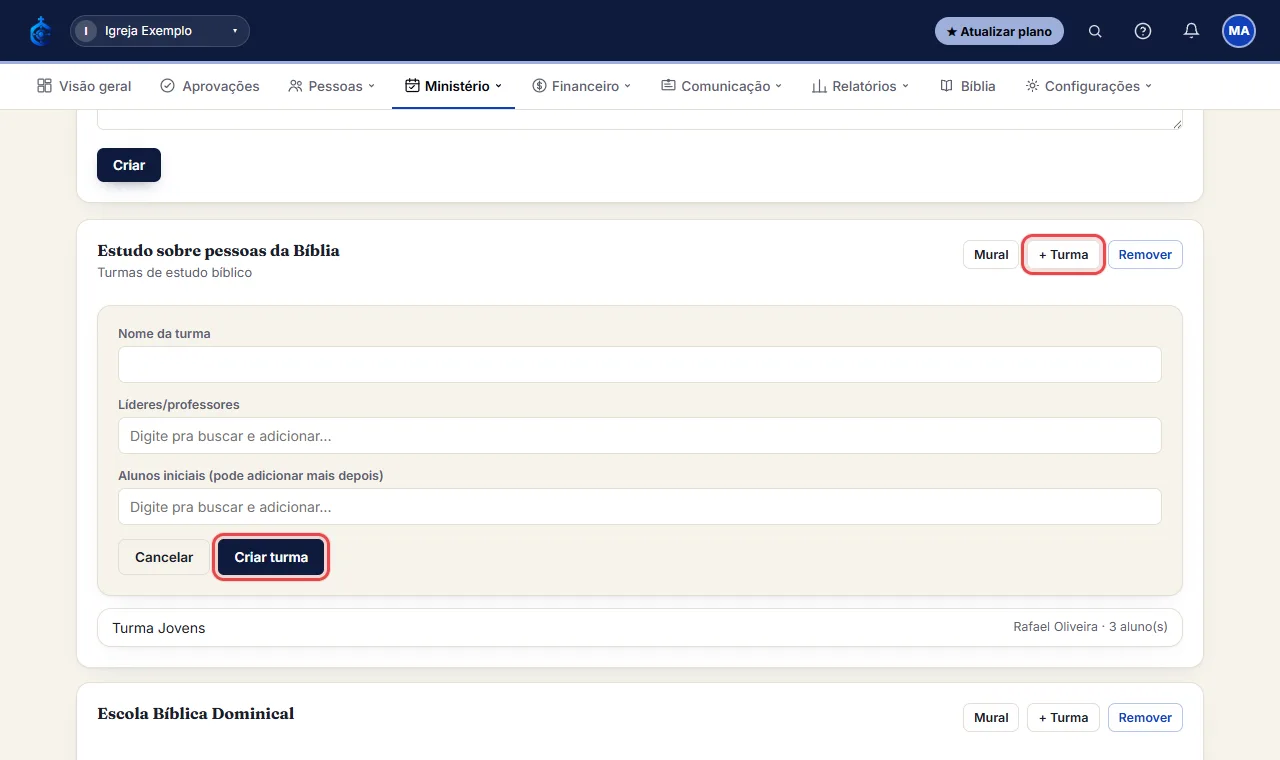Open the Igreja Exemplo church selector
Screen dimensions: 1280x760
(x=160, y=31)
